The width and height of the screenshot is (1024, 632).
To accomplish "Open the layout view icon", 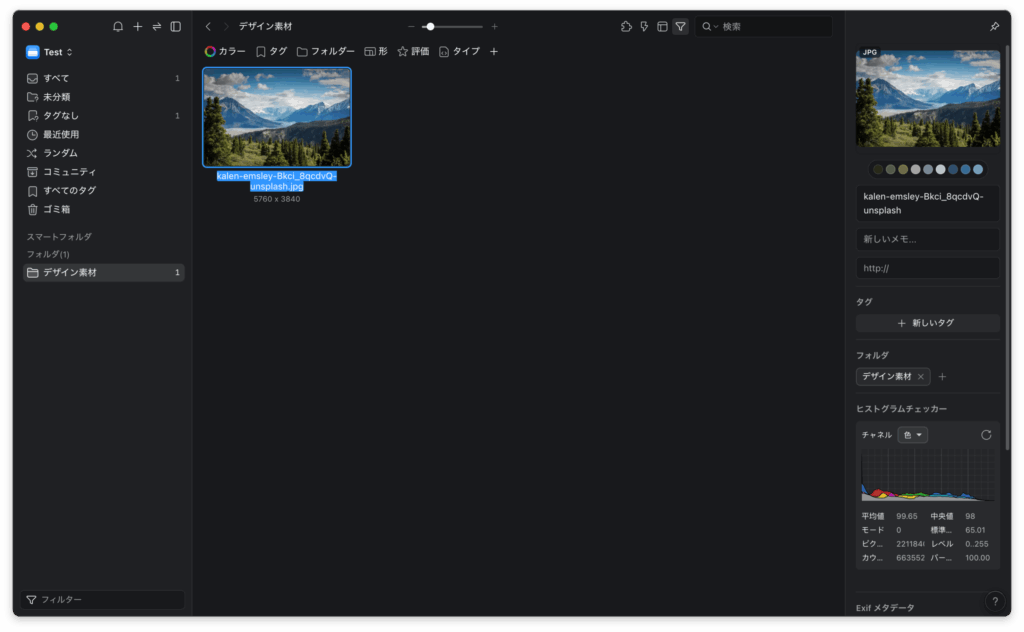I will click(x=662, y=27).
